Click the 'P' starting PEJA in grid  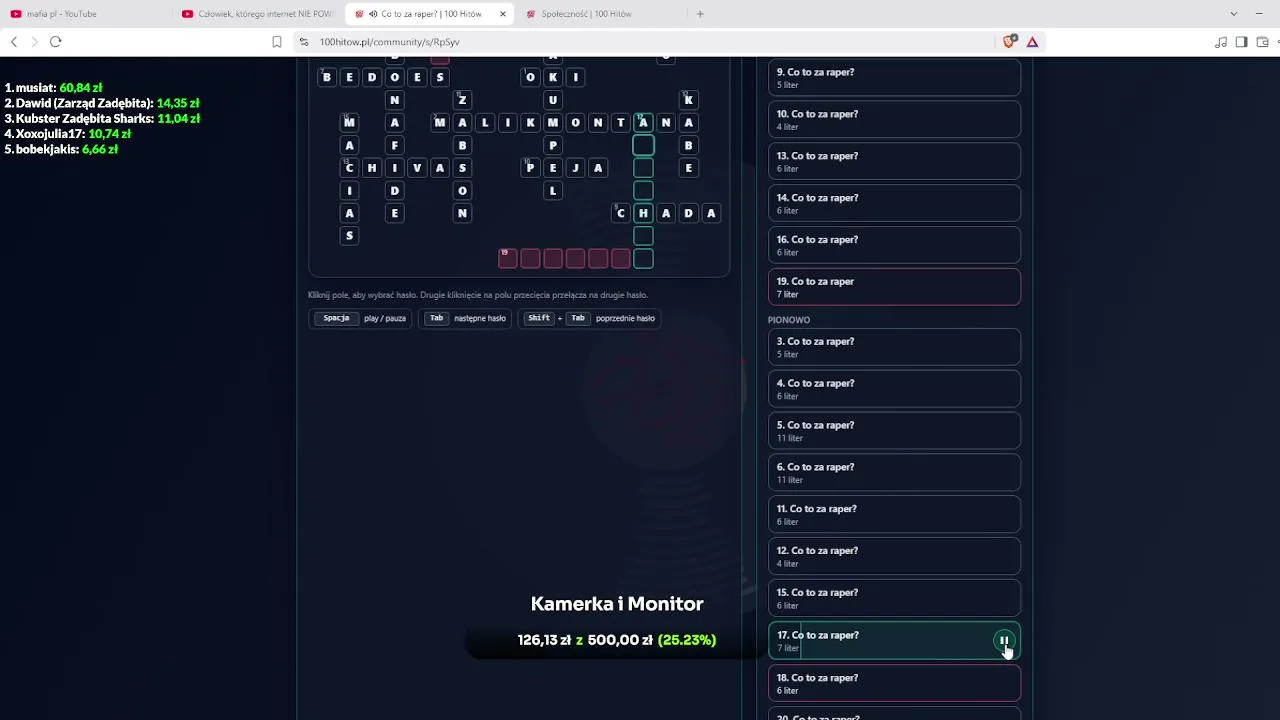pos(530,168)
